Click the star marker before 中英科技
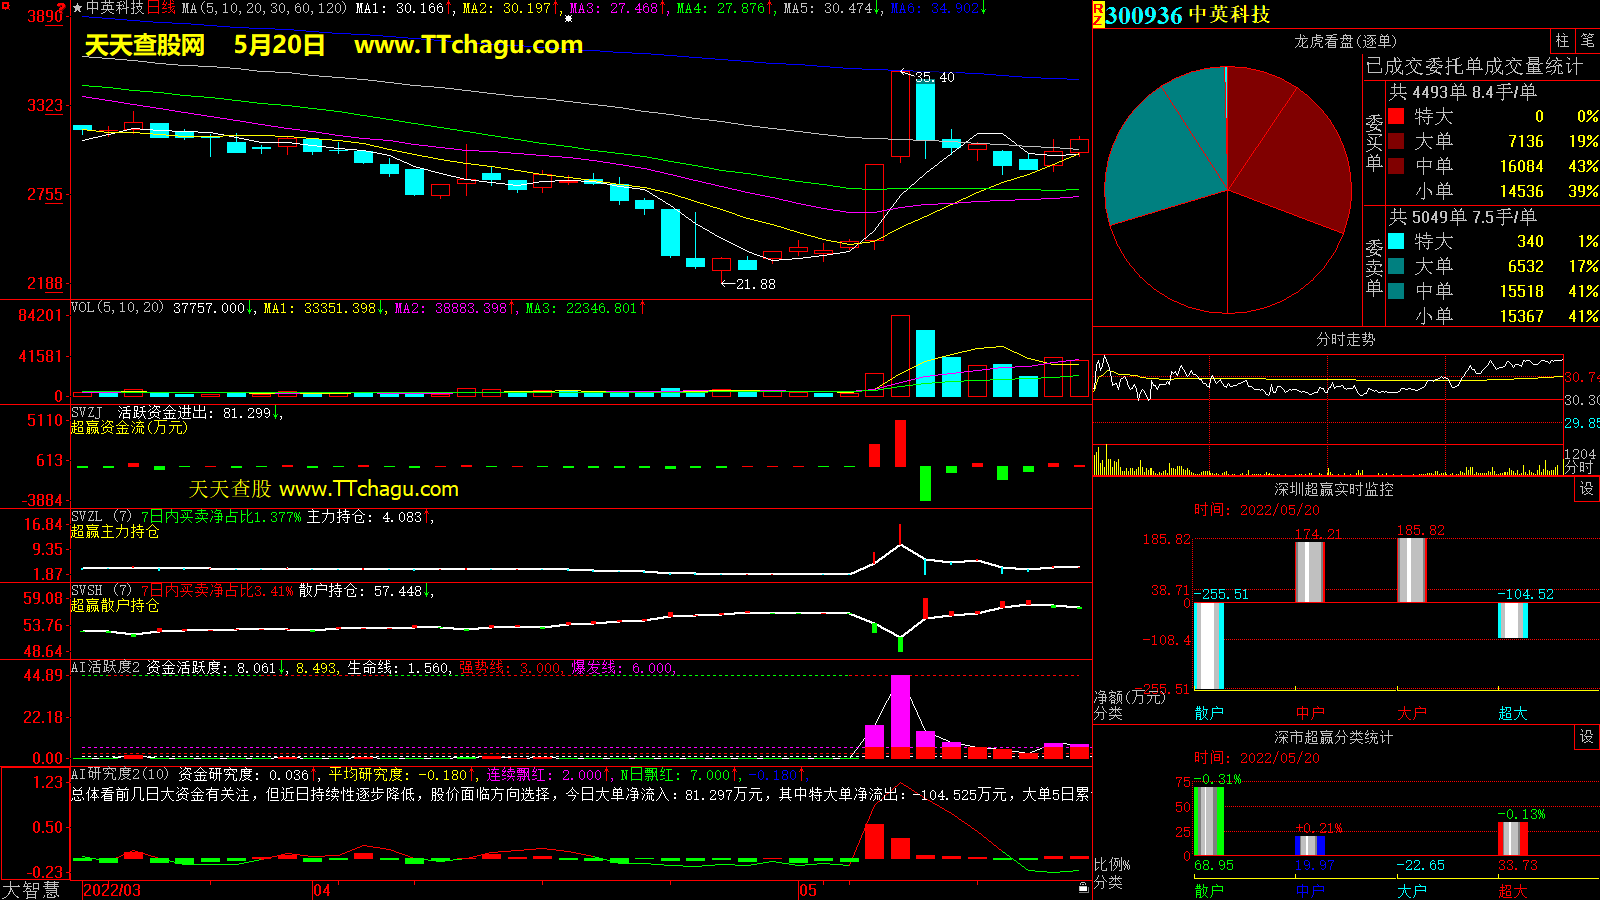The image size is (1600, 900). click(78, 8)
